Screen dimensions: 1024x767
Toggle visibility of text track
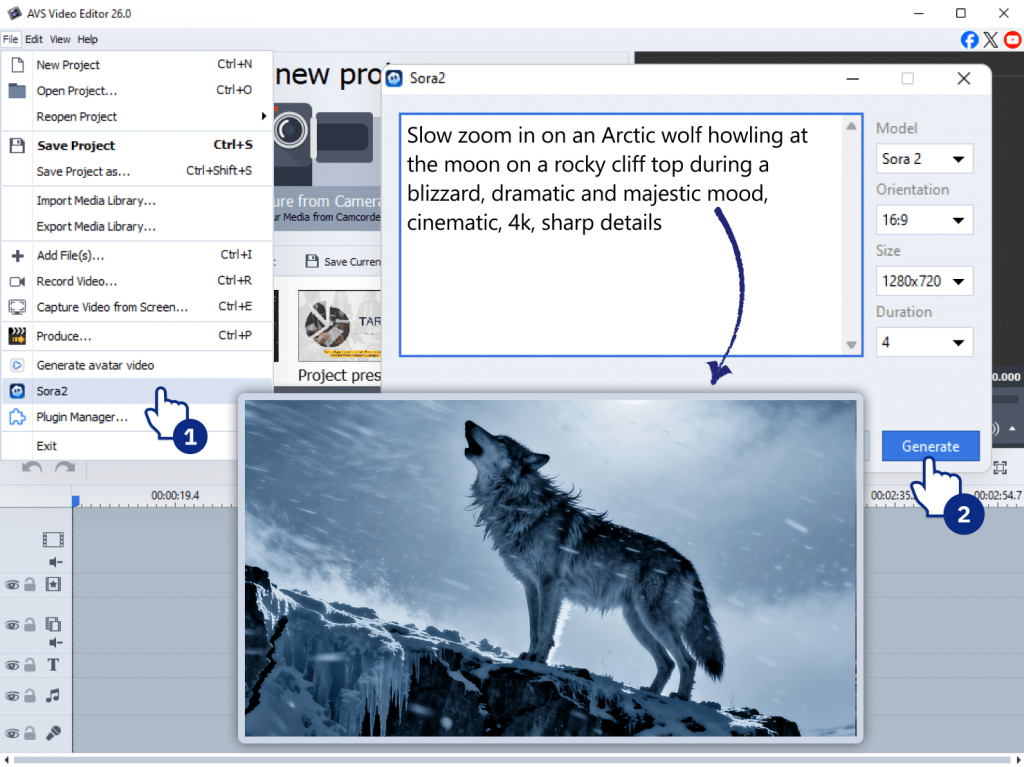12,666
